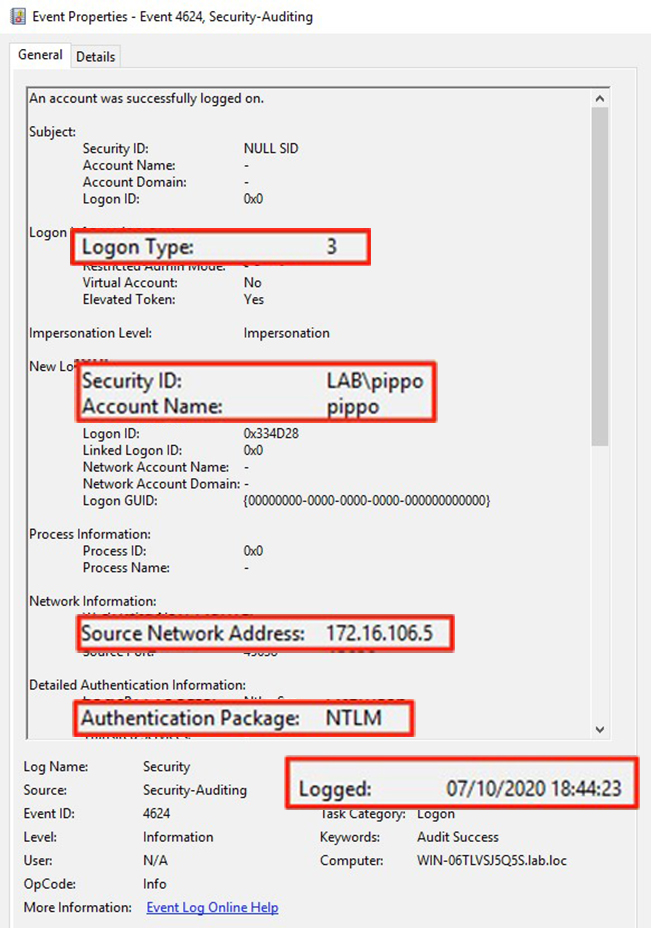Click the 'Detailed Authentication Information:' heading
This screenshot has width=651, height=928.
138,685
